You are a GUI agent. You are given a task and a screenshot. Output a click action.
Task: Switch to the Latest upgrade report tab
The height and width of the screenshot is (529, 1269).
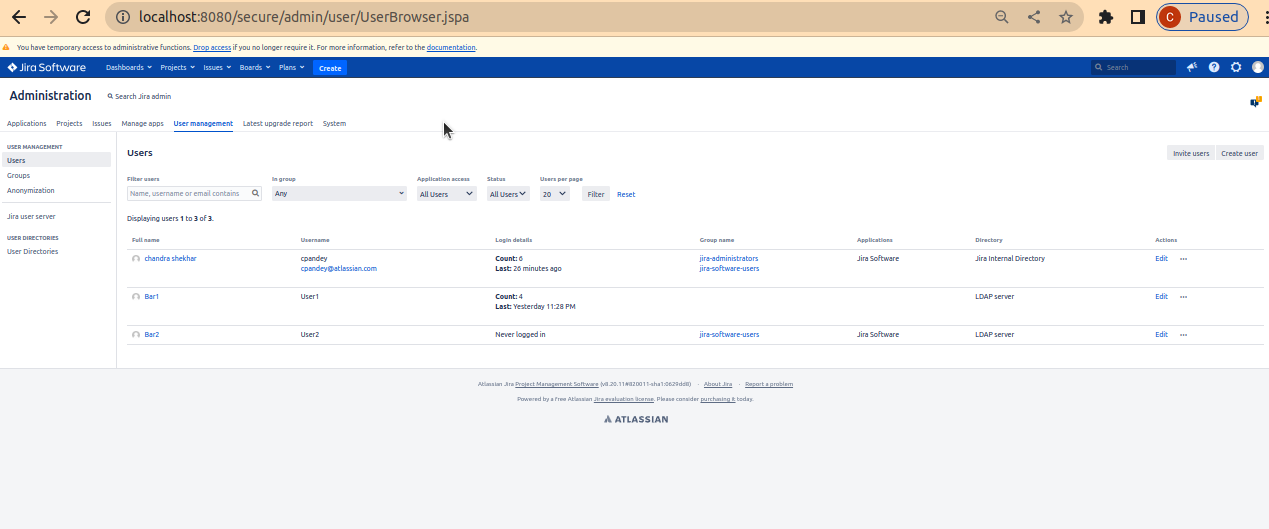[x=278, y=124]
